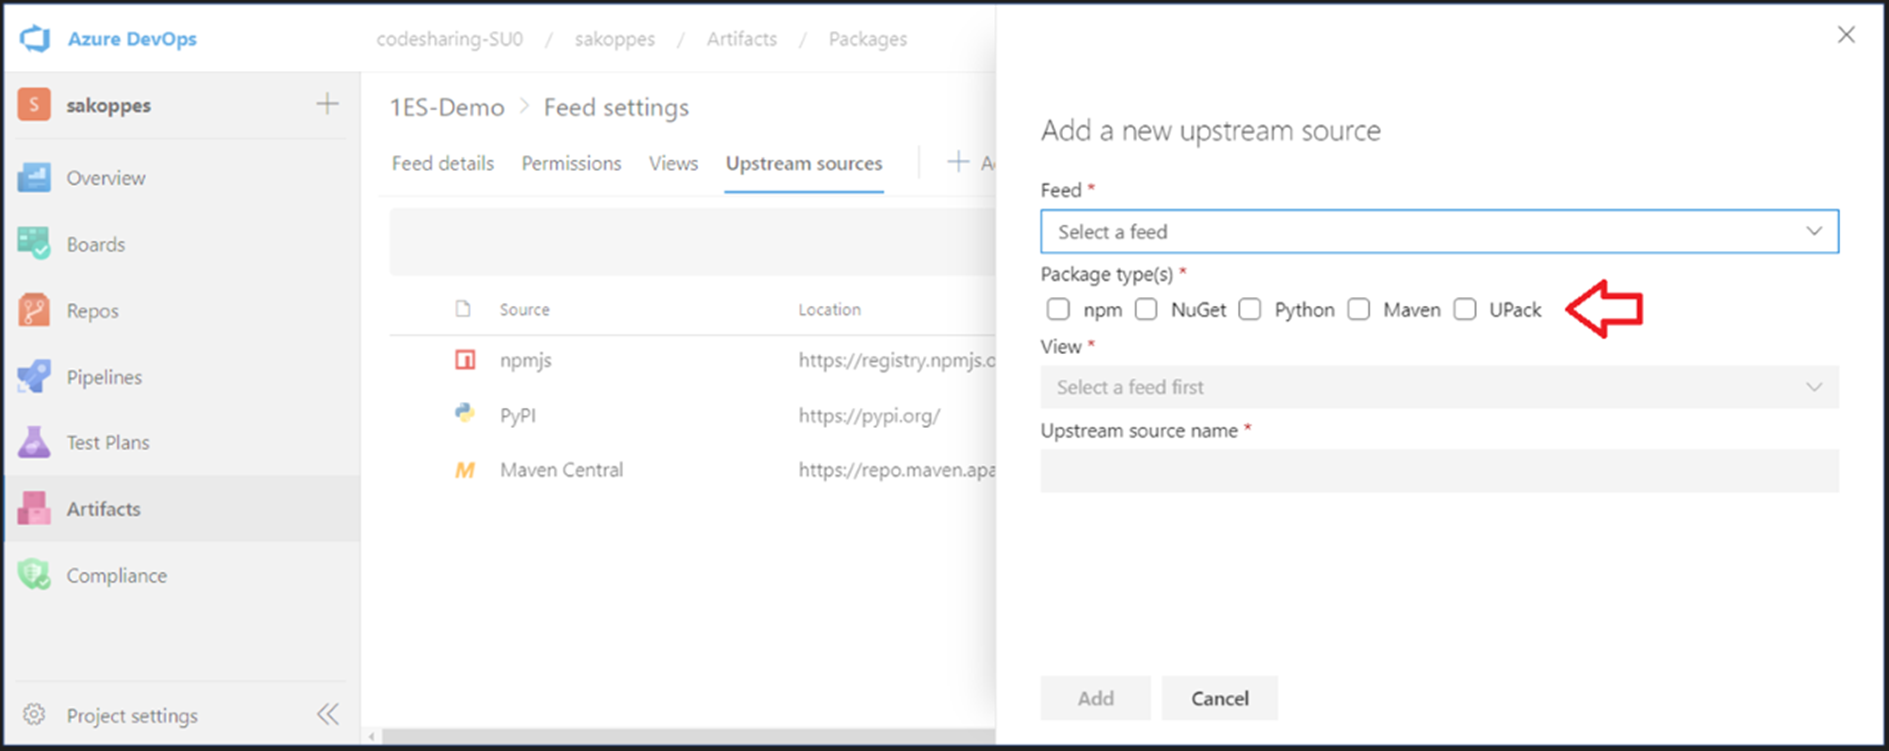
Task: Switch to the Views tab
Action: [x=673, y=163]
